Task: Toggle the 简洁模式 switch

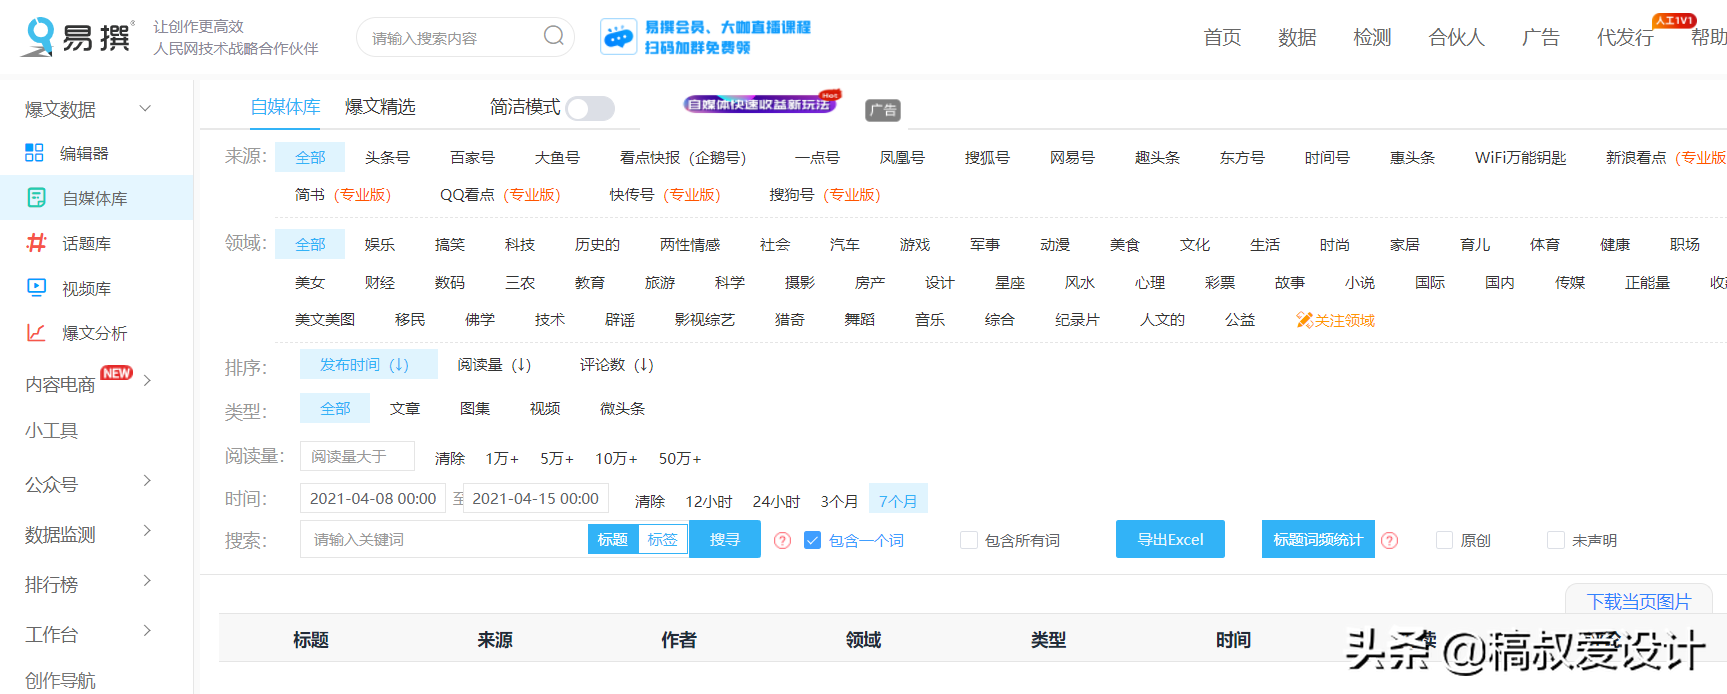Action: 590,108
